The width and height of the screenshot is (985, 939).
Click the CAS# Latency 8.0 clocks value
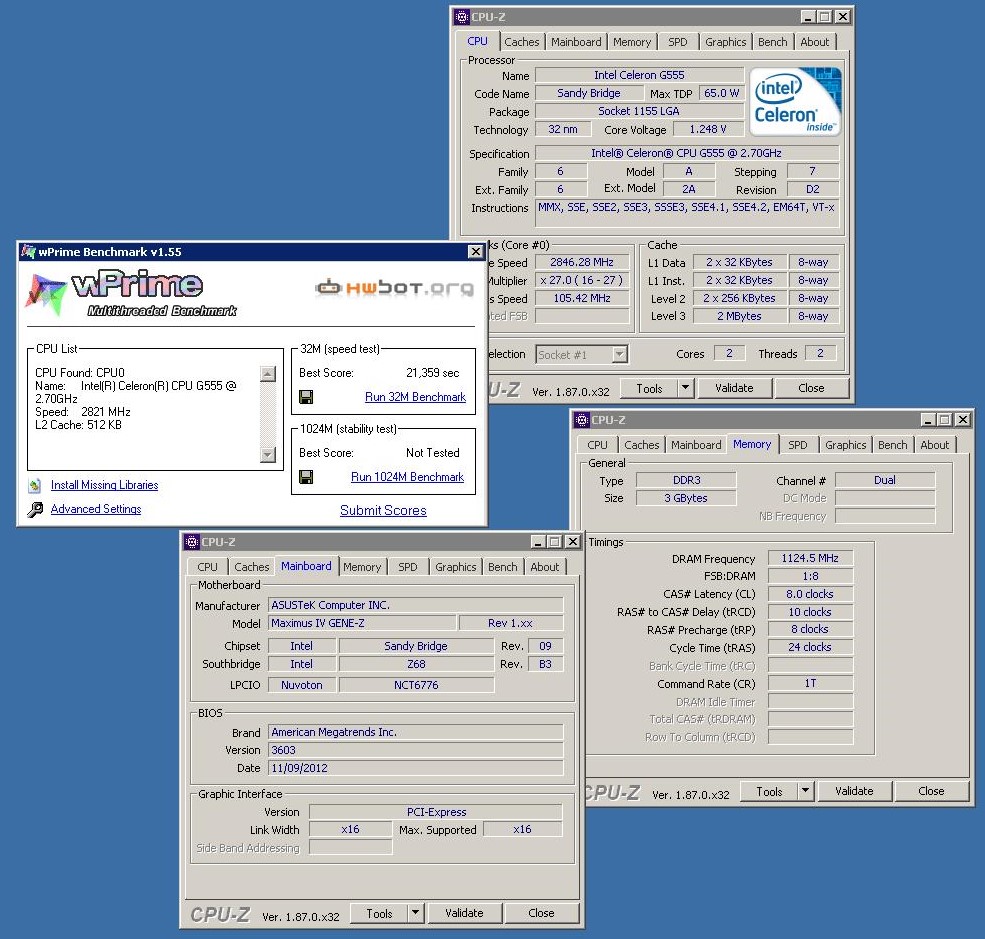click(x=810, y=594)
